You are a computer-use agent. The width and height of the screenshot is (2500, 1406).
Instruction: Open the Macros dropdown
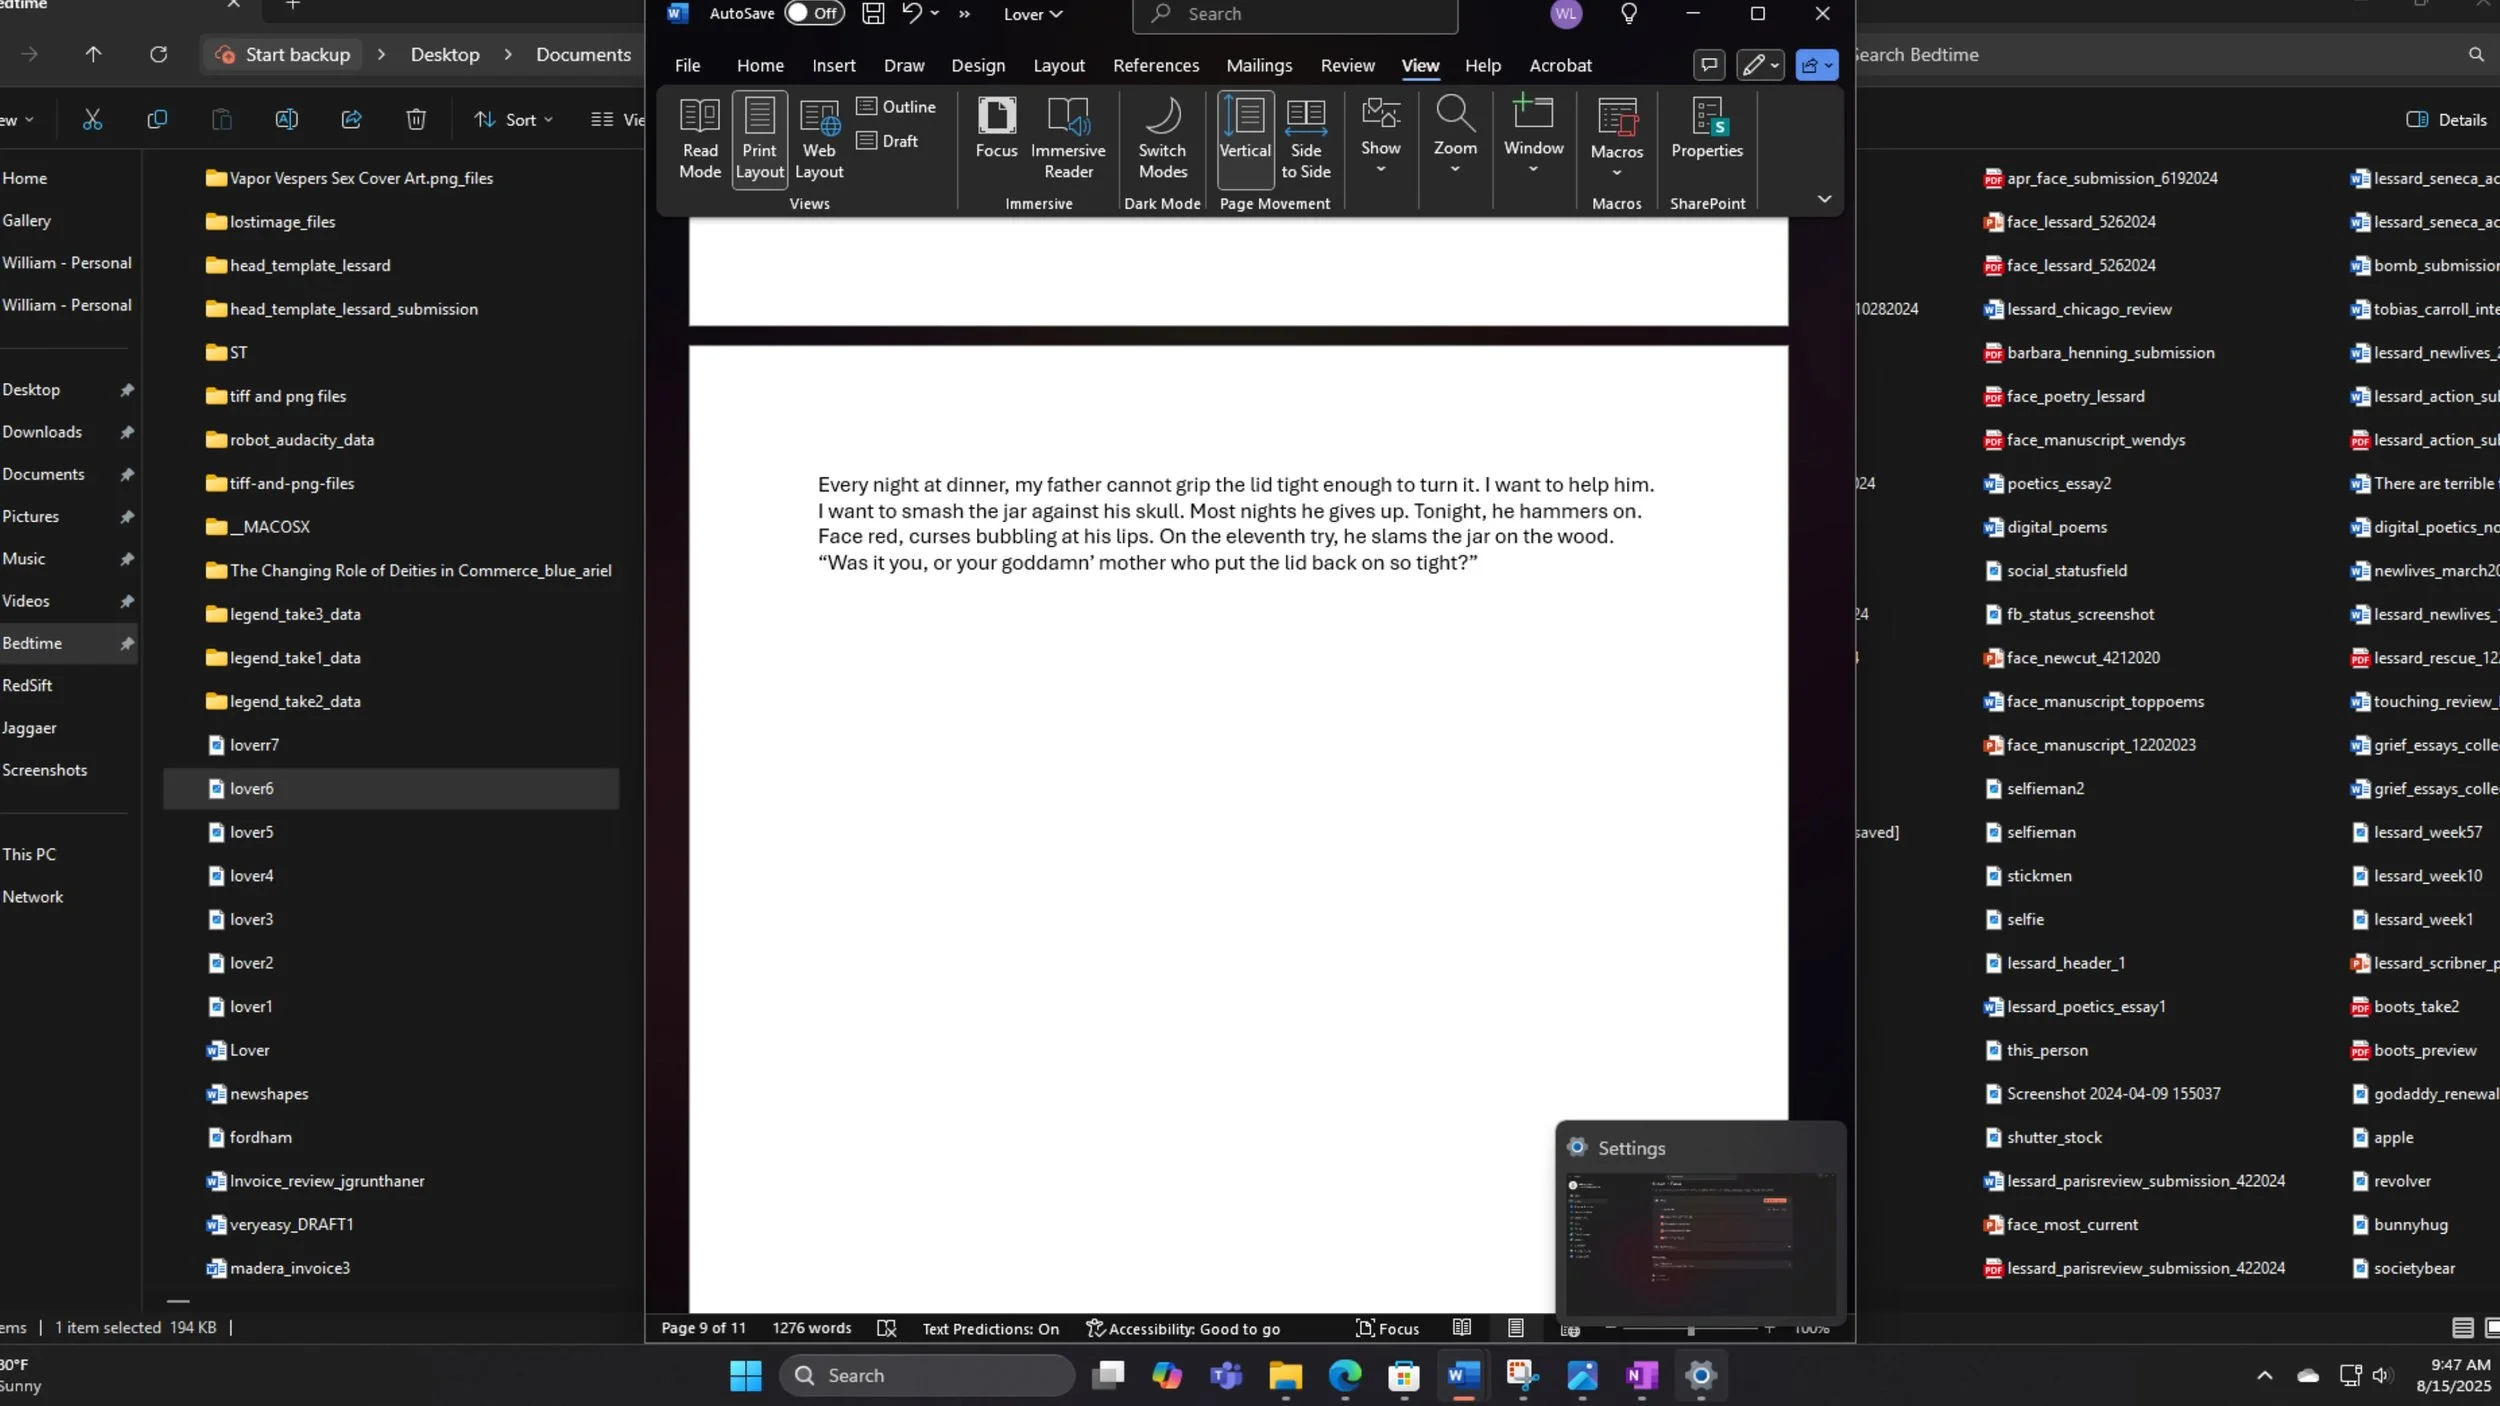tap(1616, 139)
